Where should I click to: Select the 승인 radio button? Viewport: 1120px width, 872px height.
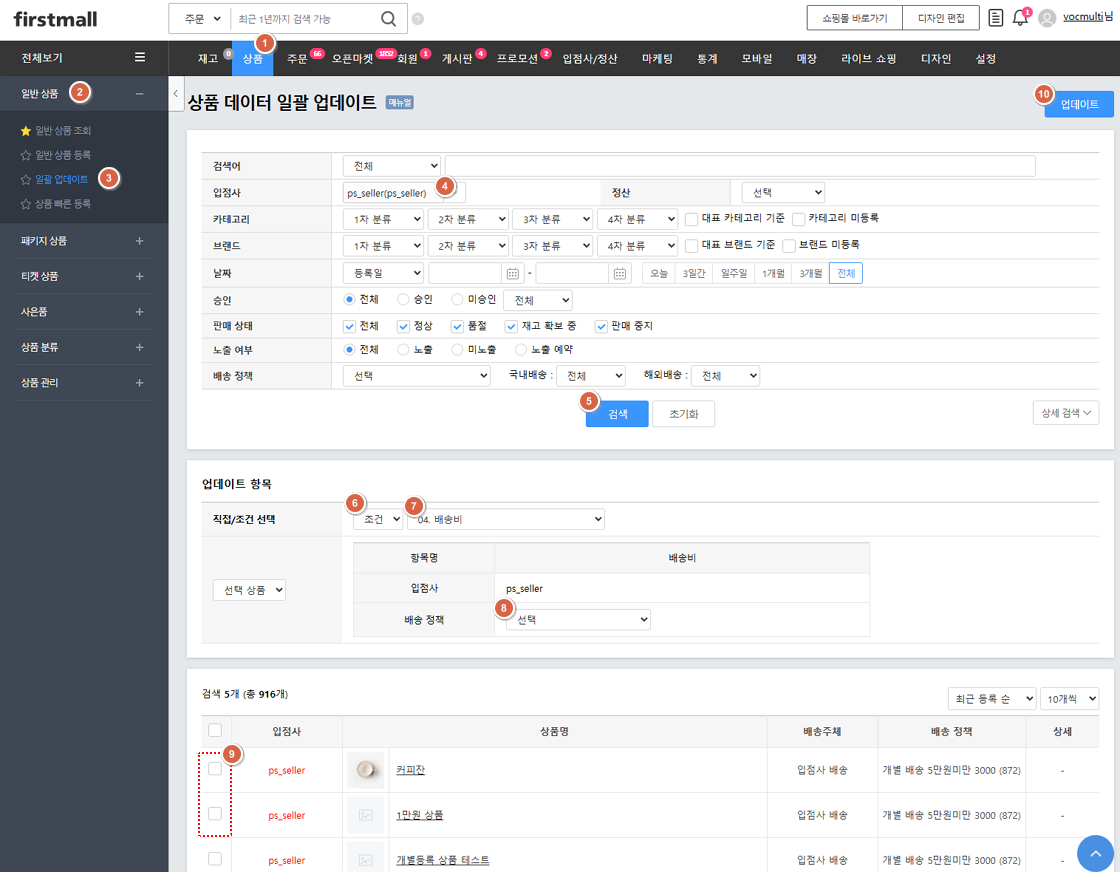(404, 299)
